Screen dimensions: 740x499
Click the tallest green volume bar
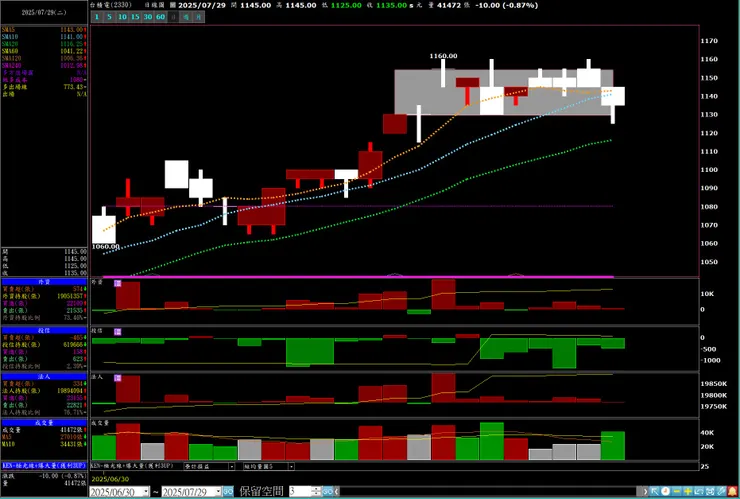coord(492,441)
